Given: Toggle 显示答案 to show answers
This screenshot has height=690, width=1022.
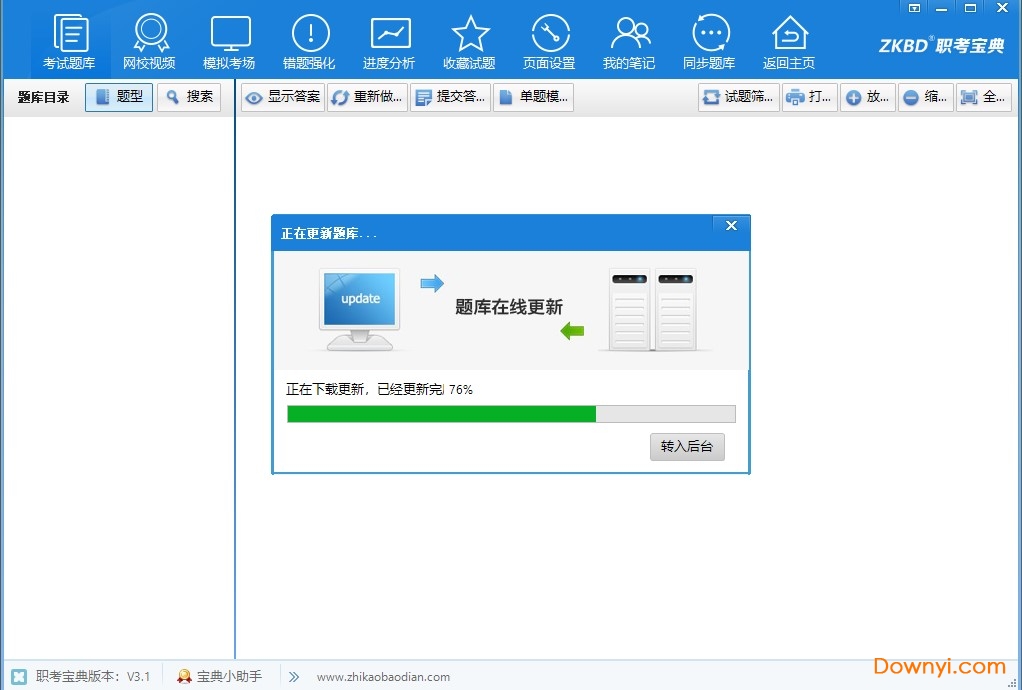Looking at the screenshot, I should 281,97.
